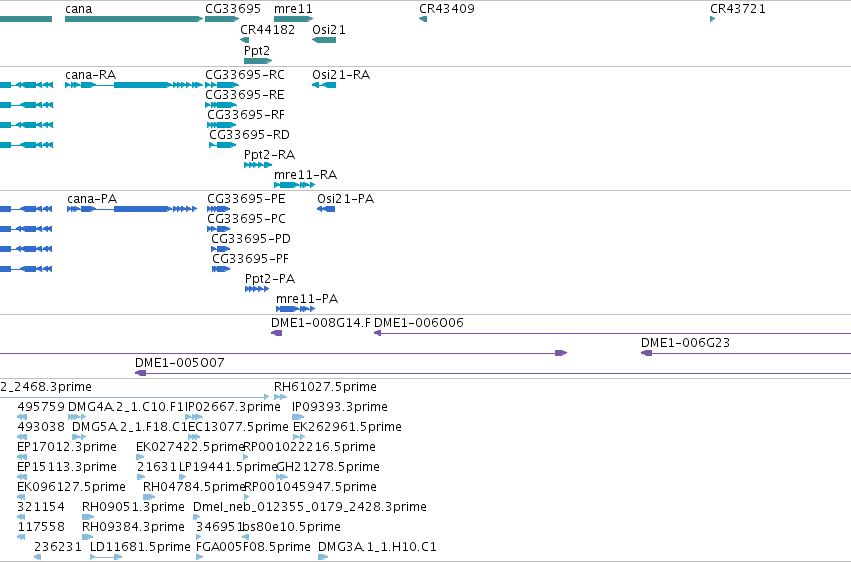This screenshot has height=562, width=851.
Task: Click the DME1-006O06 clone label
Action: (419, 323)
